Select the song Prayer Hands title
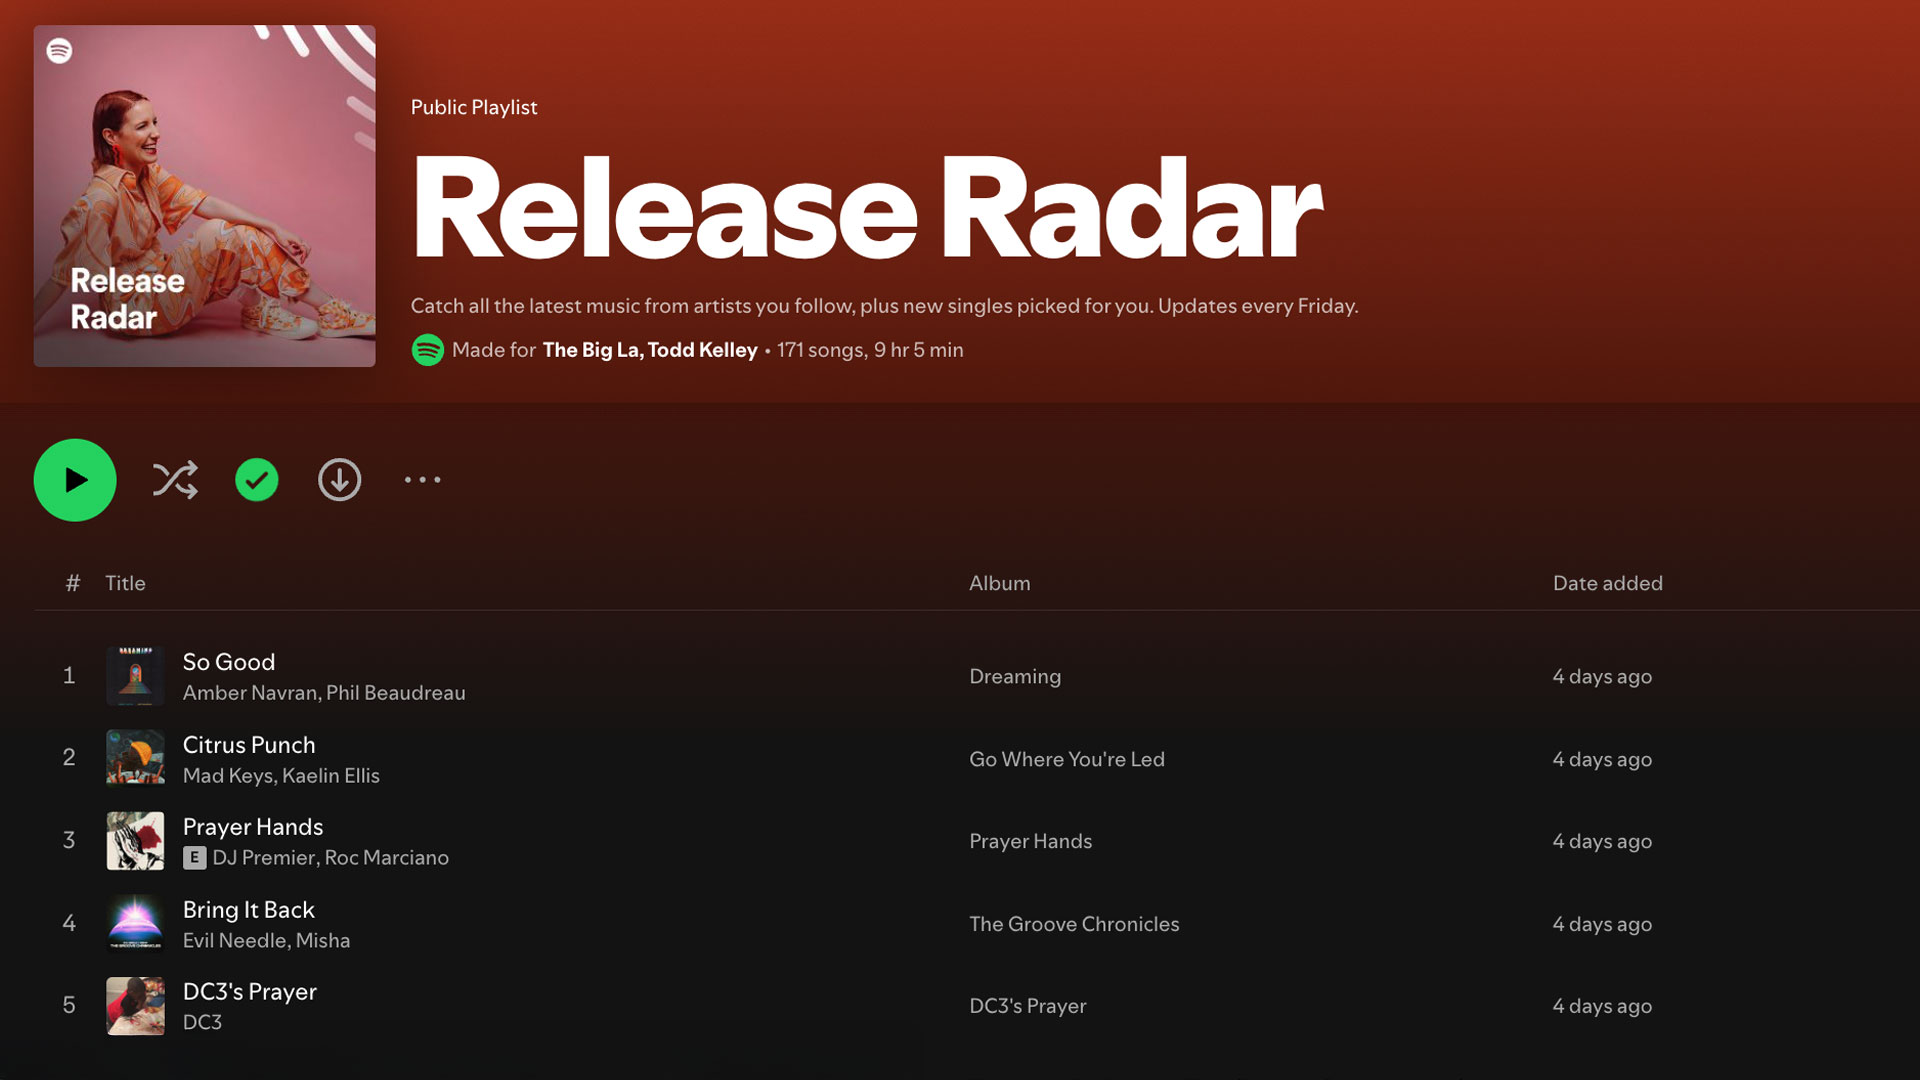 tap(253, 827)
